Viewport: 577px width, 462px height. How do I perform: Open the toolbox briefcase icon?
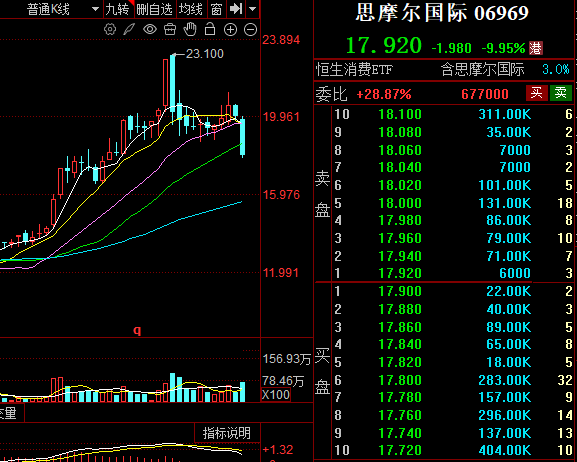pyautogui.click(x=170, y=29)
